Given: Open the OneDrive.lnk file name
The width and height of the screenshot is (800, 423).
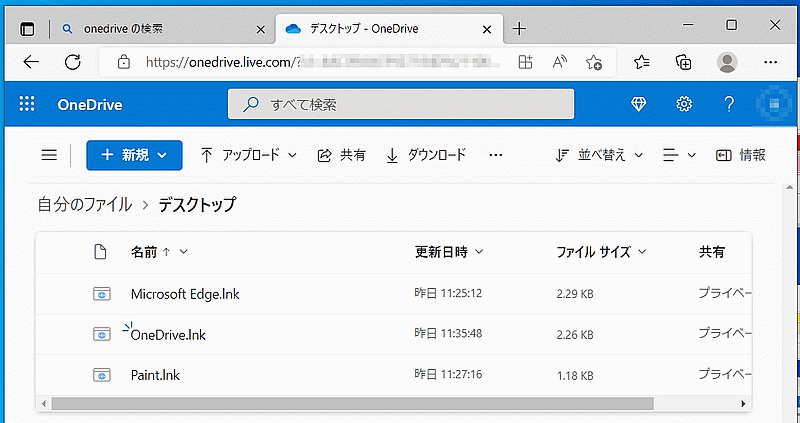Looking at the screenshot, I should point(168,335).
